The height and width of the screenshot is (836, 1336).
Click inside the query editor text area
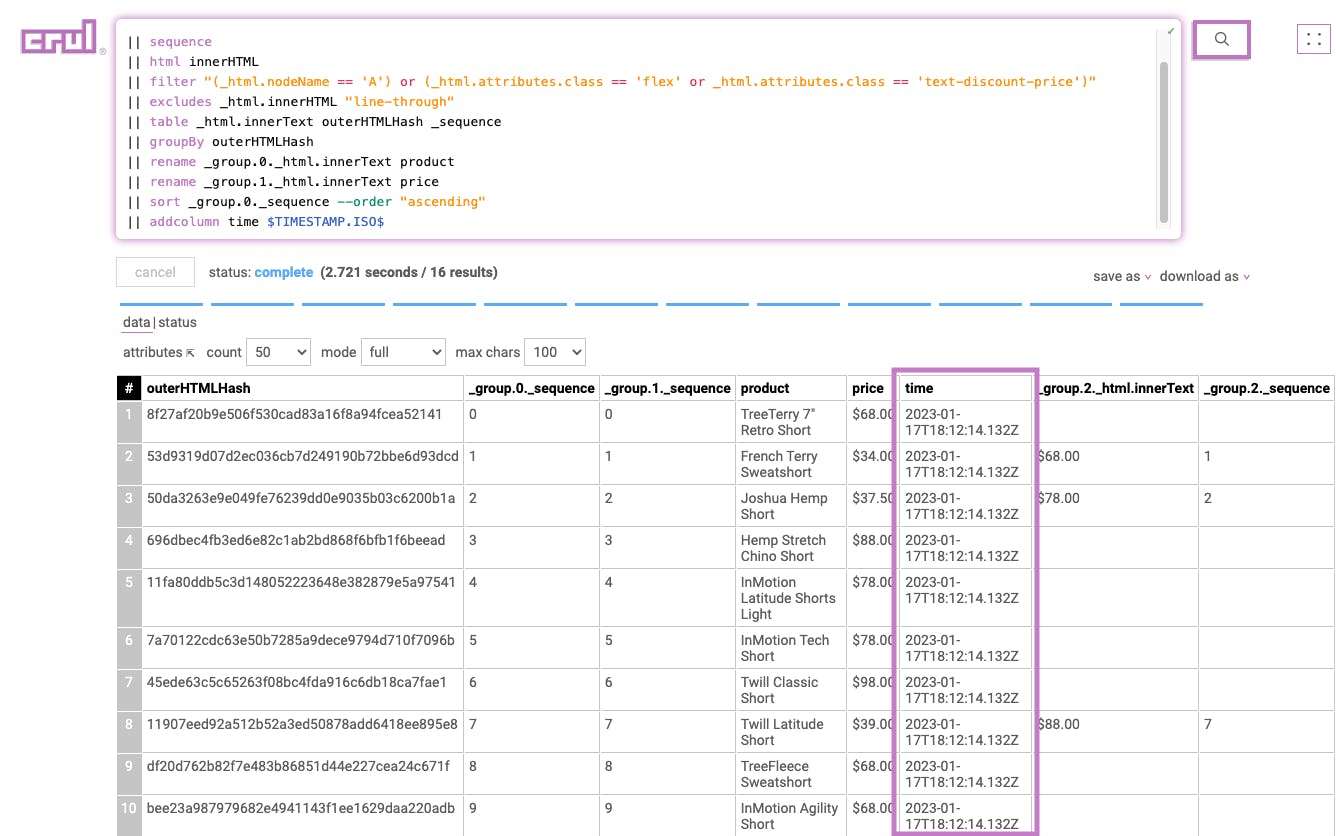640,130
